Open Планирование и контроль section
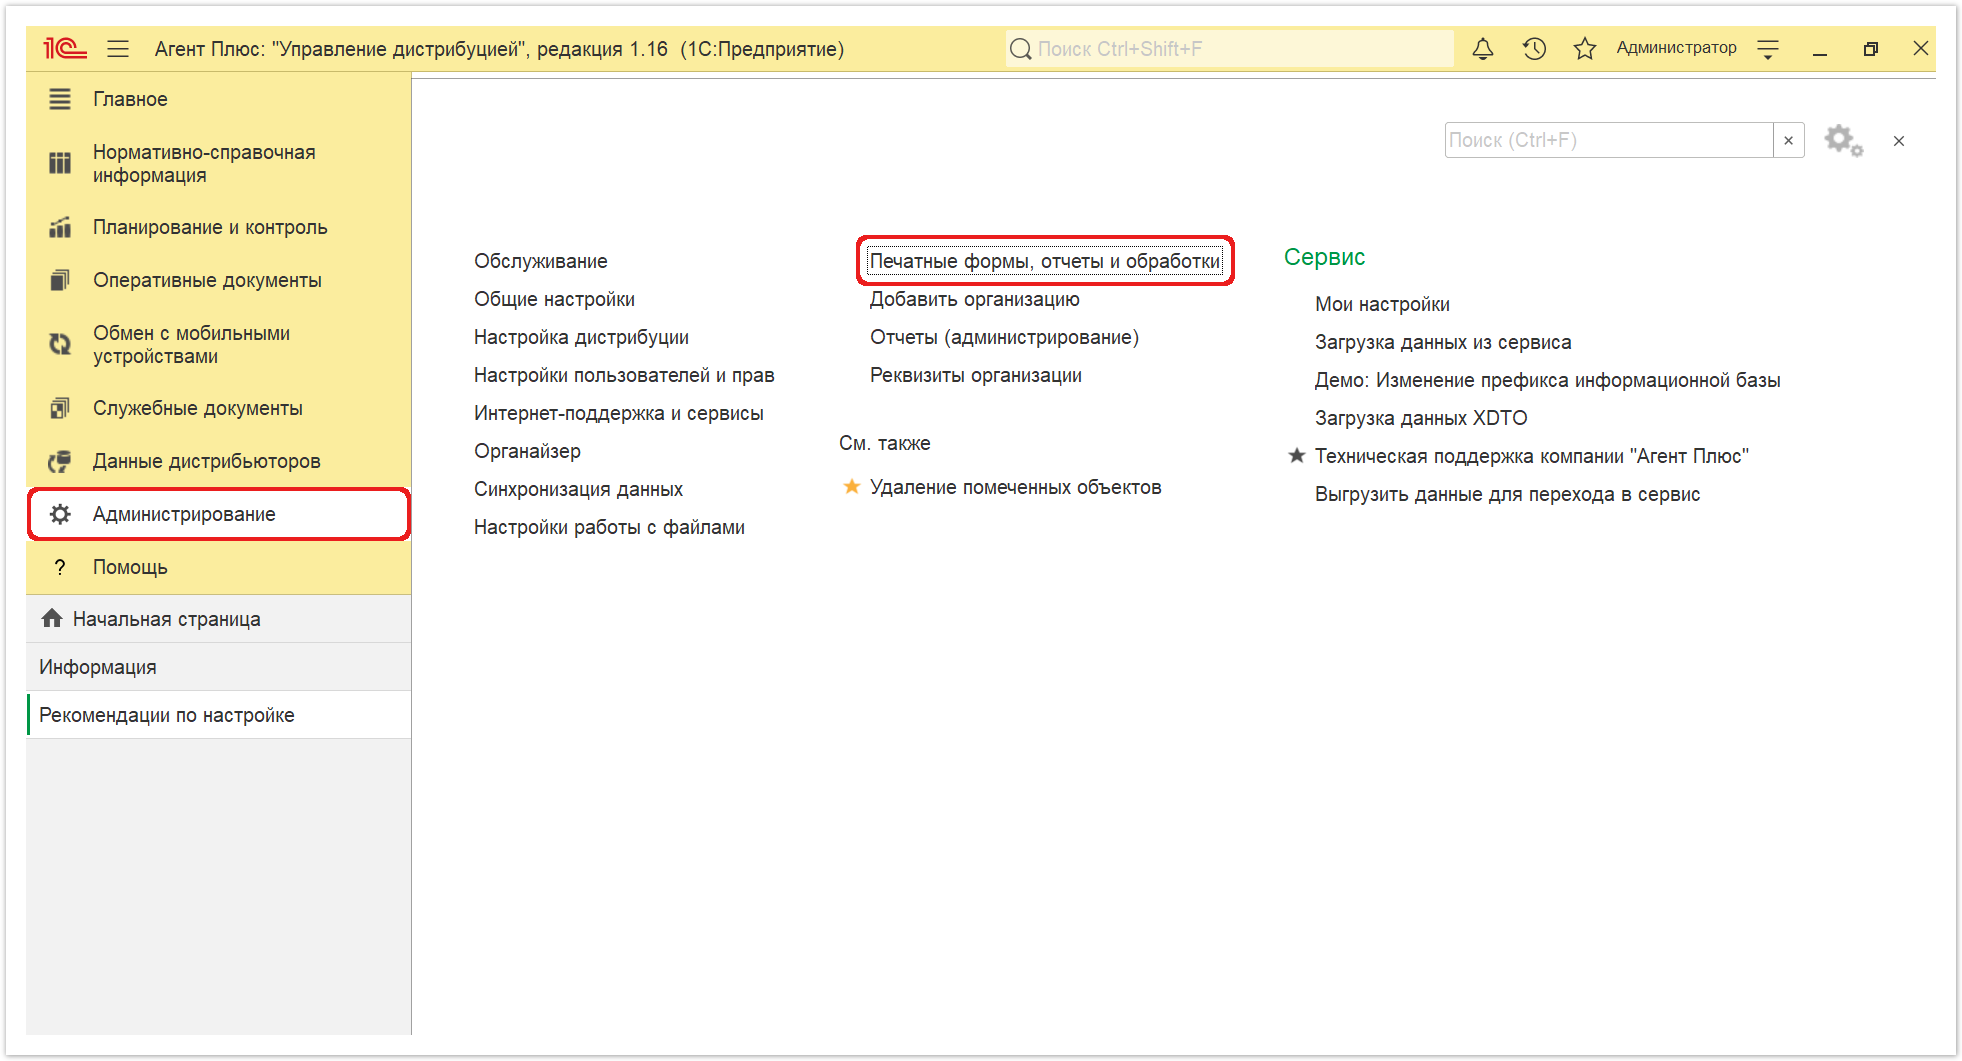This screenshot has width=1962, height=1061. click(x=218, y=227)
